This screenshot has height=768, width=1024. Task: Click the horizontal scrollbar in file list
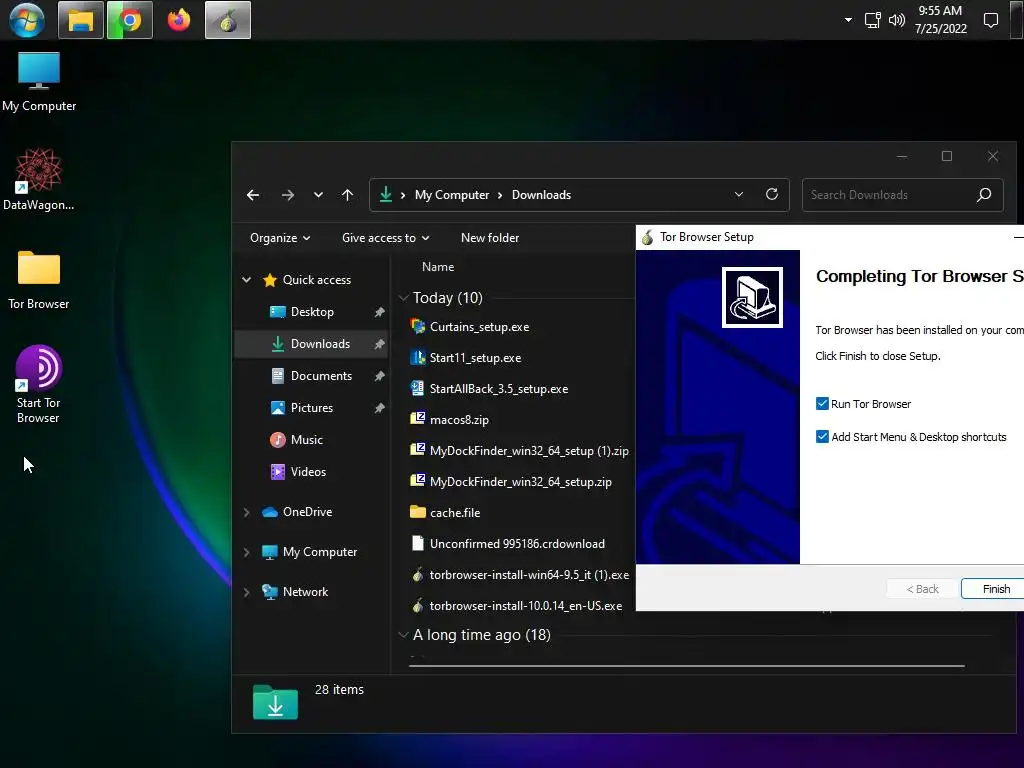(686, 665)
